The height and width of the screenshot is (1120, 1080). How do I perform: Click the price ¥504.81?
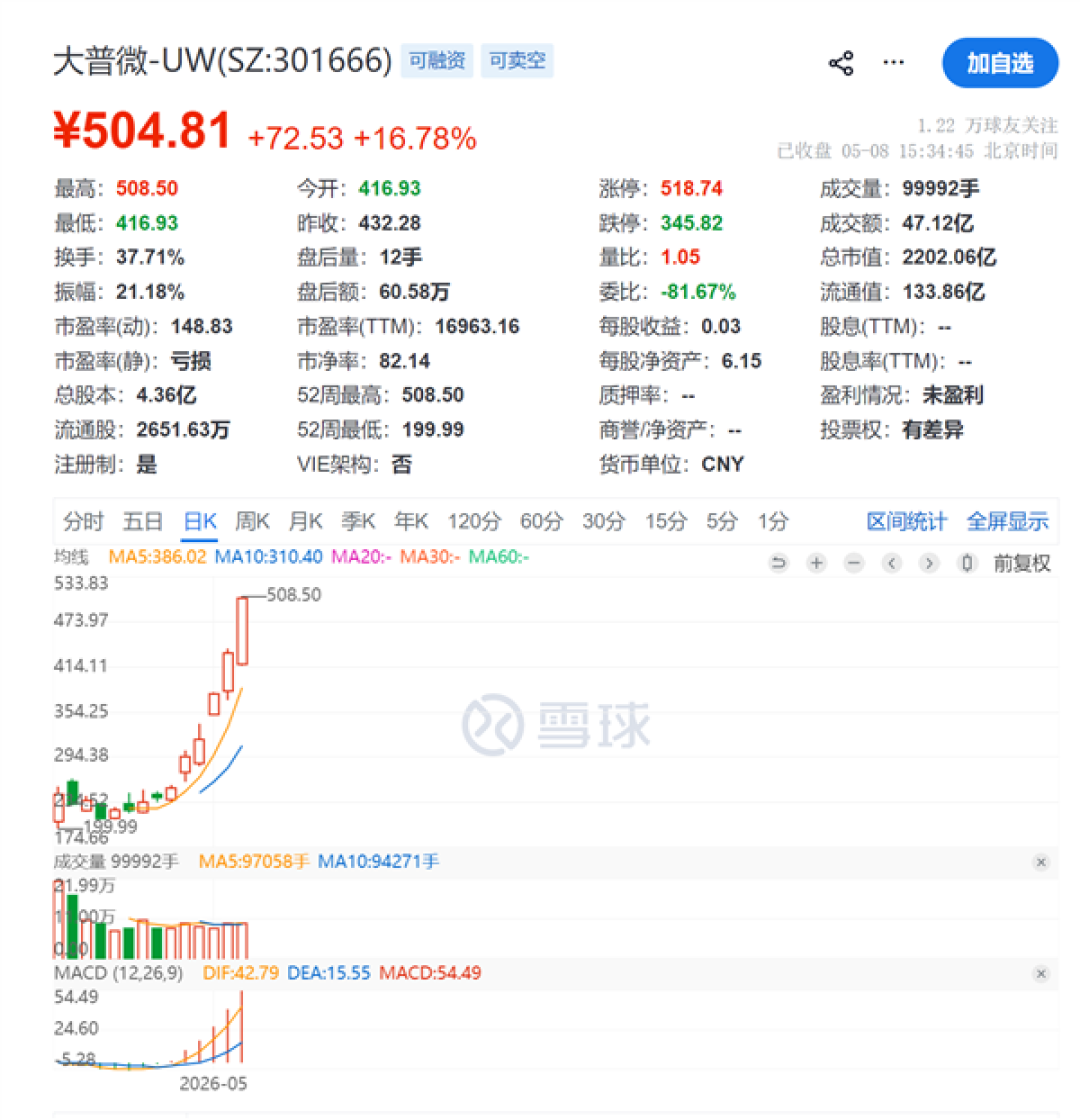pos(142,131)
